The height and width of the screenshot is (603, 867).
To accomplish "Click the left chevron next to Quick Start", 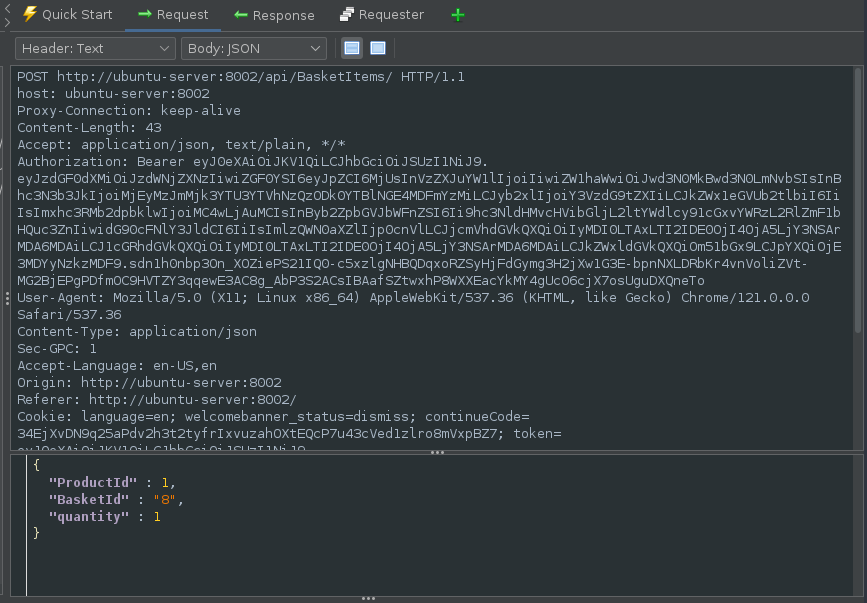I will click(x=7, y=8).
